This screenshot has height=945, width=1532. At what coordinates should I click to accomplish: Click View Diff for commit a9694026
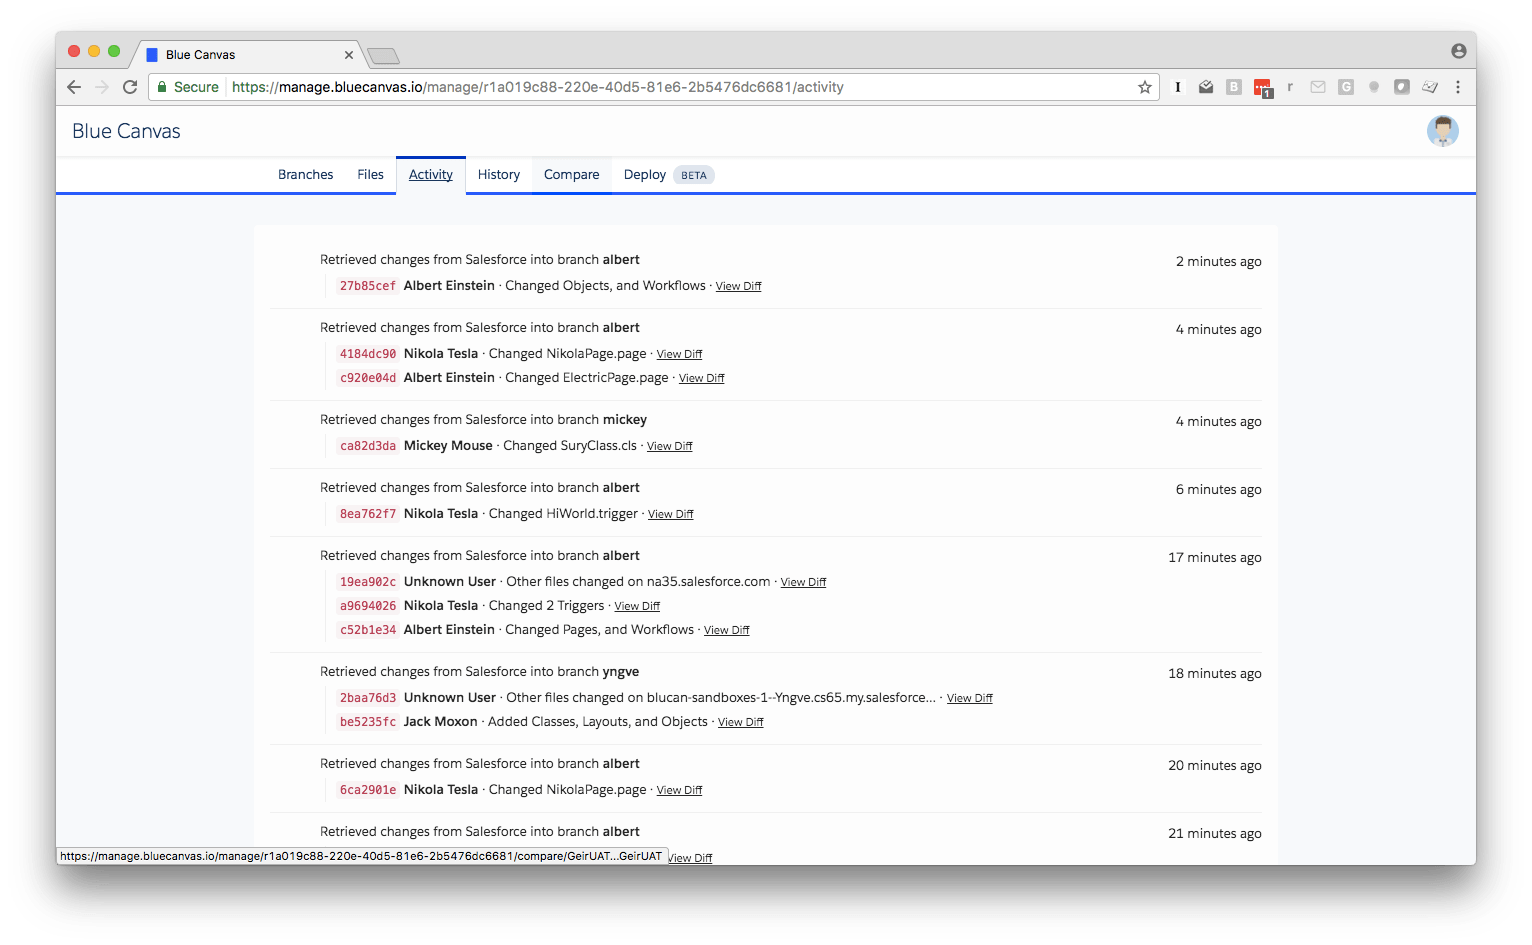click(638, 606)
